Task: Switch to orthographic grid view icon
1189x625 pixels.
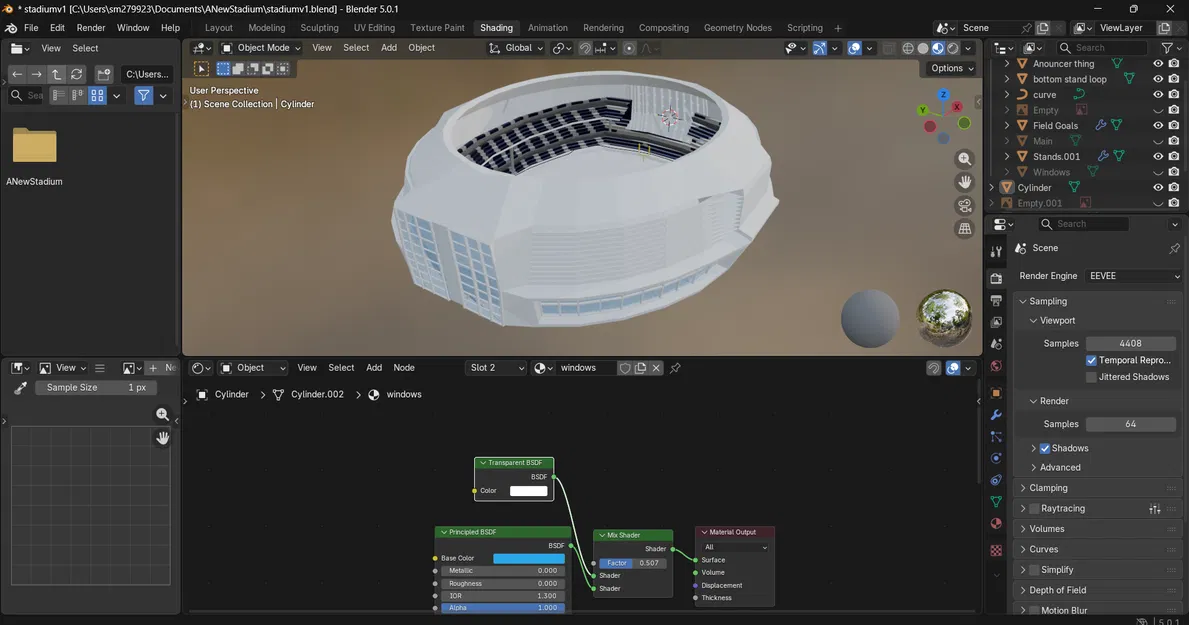Action: [964, 229]
